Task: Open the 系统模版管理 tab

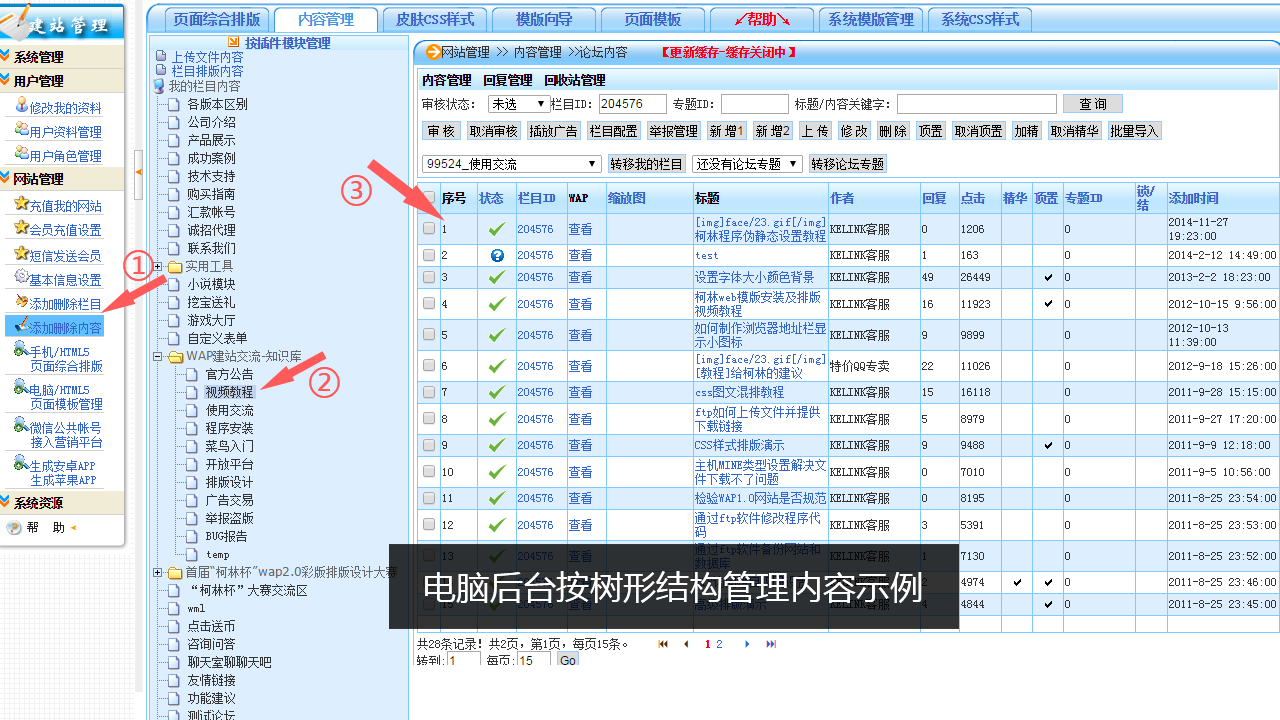Action: tap(870, 19)
